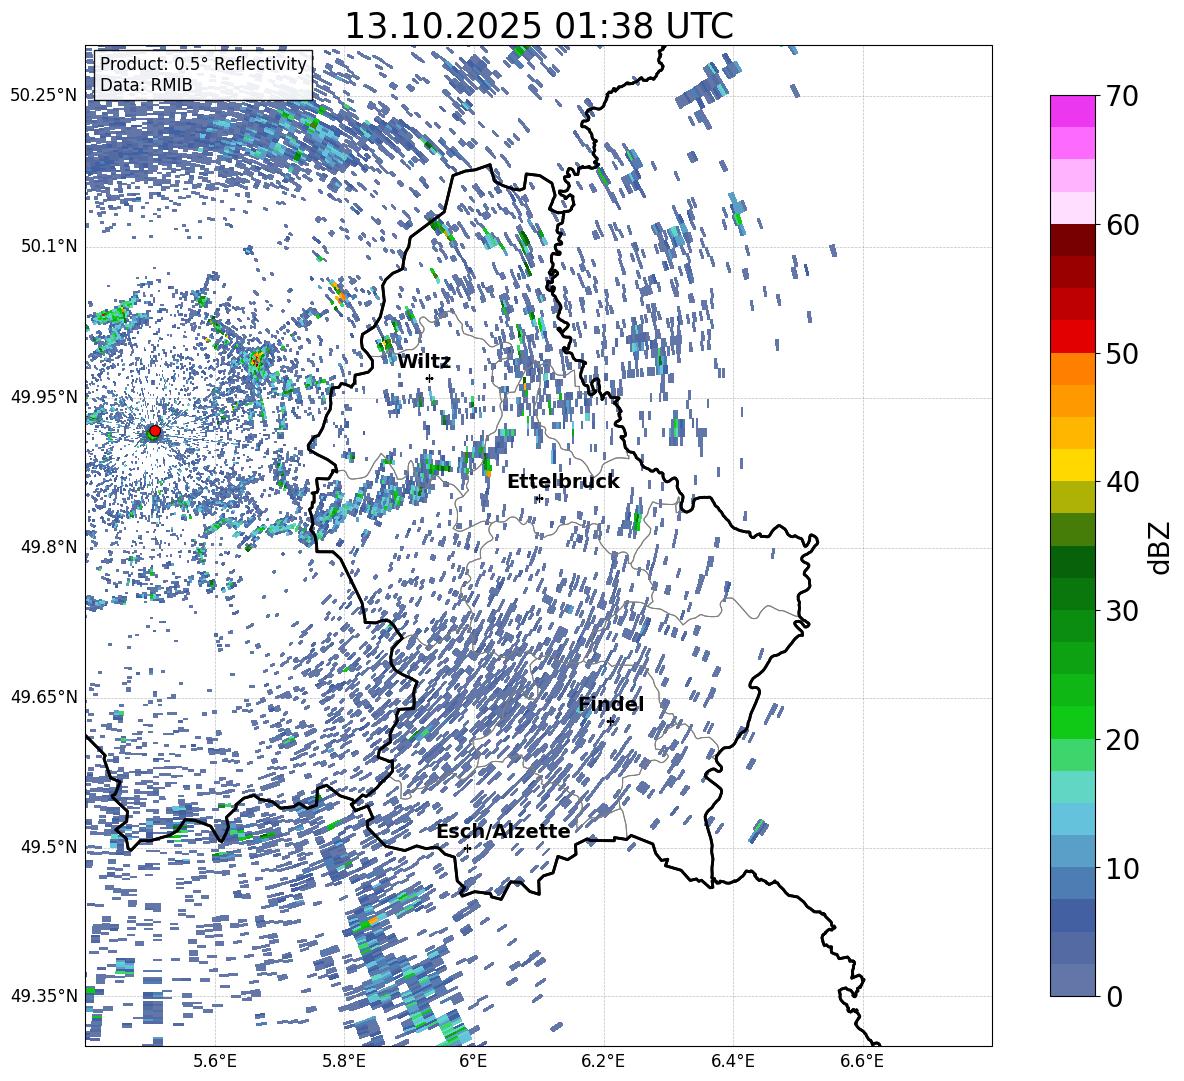This screenshot has height=1081, width=1184.
Task: Click the bright red colorbar swatch near 50
Action: pyautogui.click(x=1072, y=337)
